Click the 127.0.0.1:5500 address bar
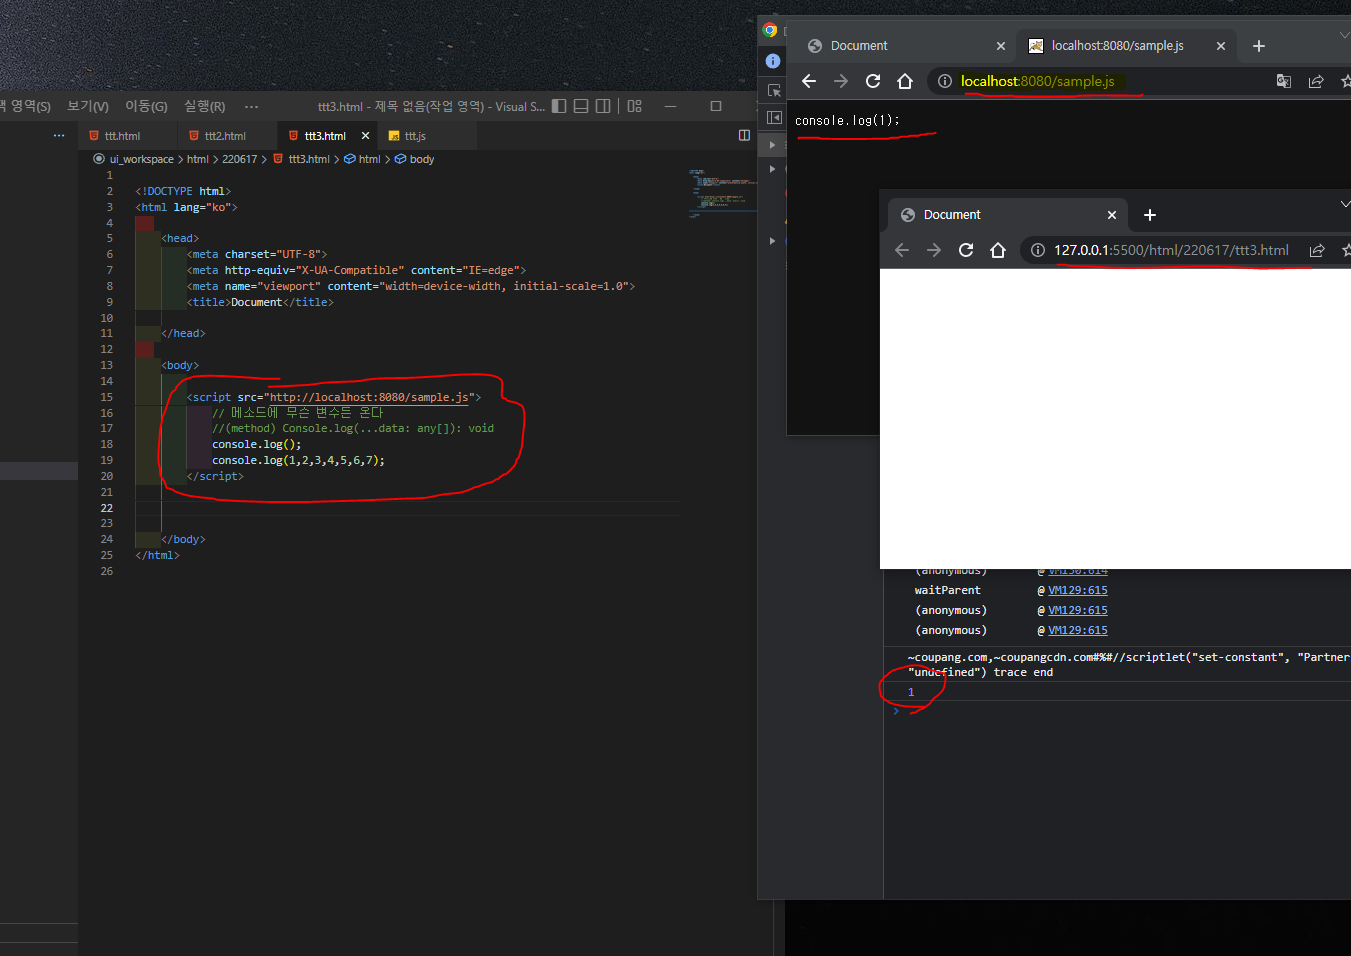The height and width of the screenshot is (956, 1351). [x=1171, y=250]
